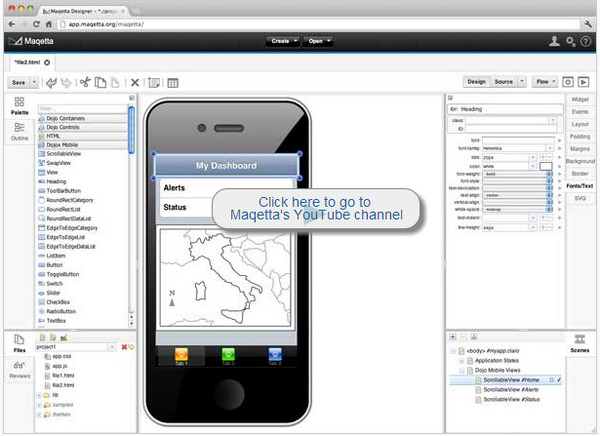Open the user account icon
Screen dimensions: 600x436
pyautogui.click(x=554, y=41)
